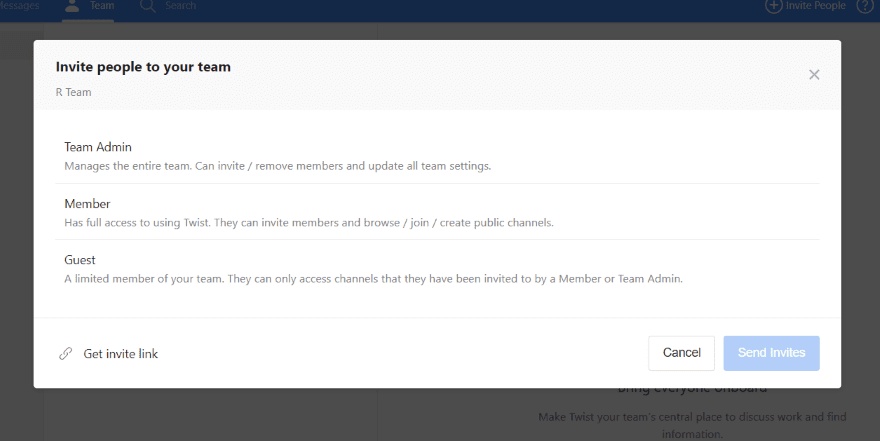Click the Invite People plus icon
The height and width of the screenshot is (441, 880).
[773, 6]
